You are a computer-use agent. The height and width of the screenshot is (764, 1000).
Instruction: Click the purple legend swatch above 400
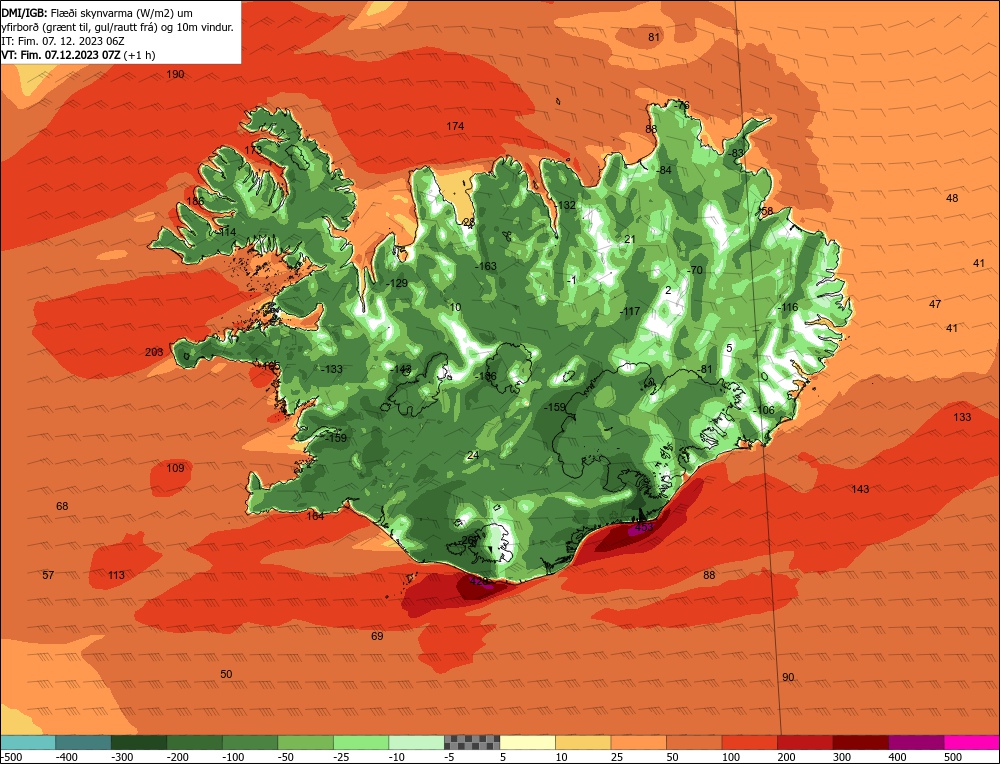(916, 742)
